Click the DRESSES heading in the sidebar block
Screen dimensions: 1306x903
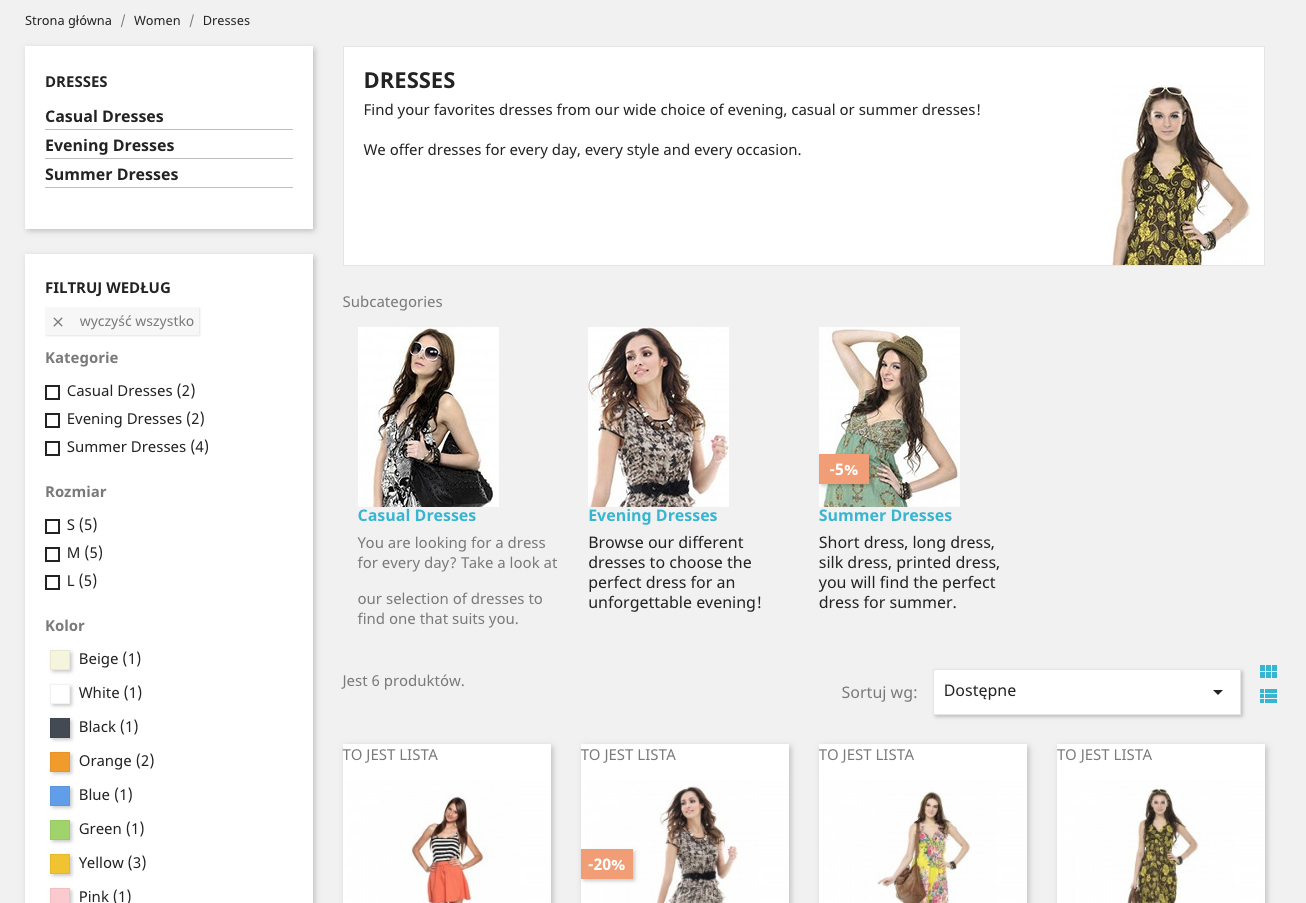pyautogui.click(x=76, y=82)
